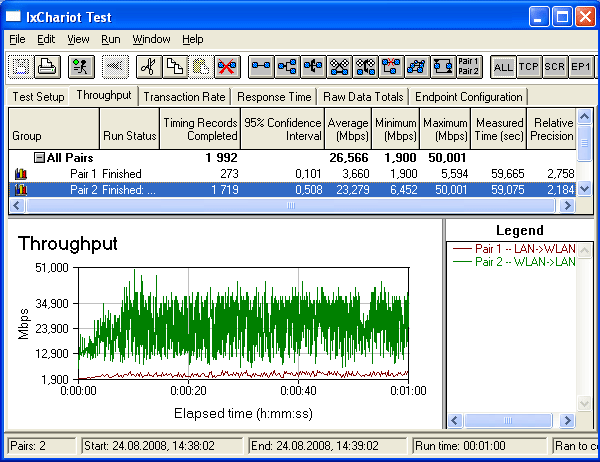Click the results table scroll-left arrow
This screenshot has height=462, width=600.
[x=16, y=206]
